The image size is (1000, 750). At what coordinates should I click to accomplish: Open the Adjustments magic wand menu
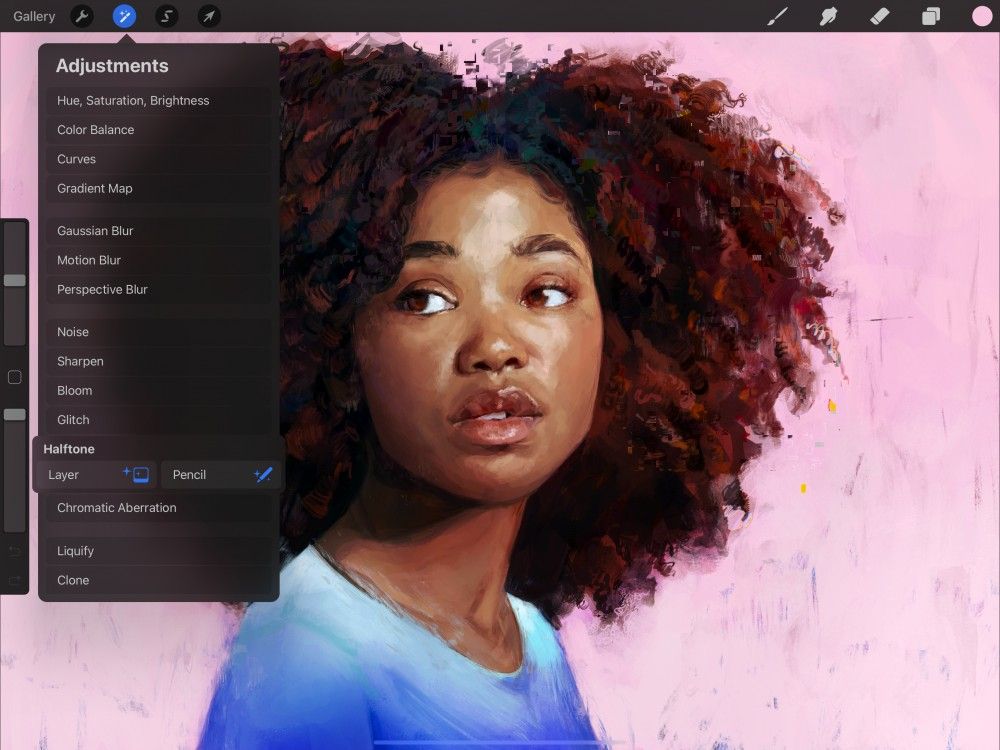pos(123,16)
